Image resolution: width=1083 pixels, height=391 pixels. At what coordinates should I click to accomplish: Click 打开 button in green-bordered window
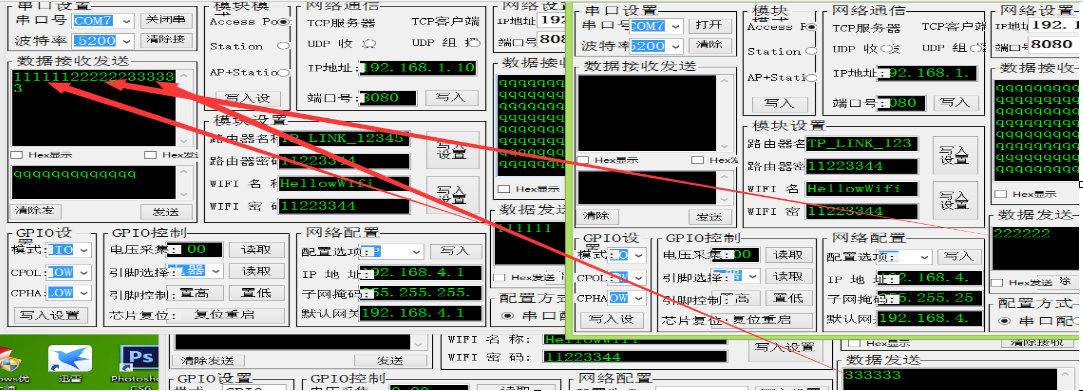pos(709,26)
